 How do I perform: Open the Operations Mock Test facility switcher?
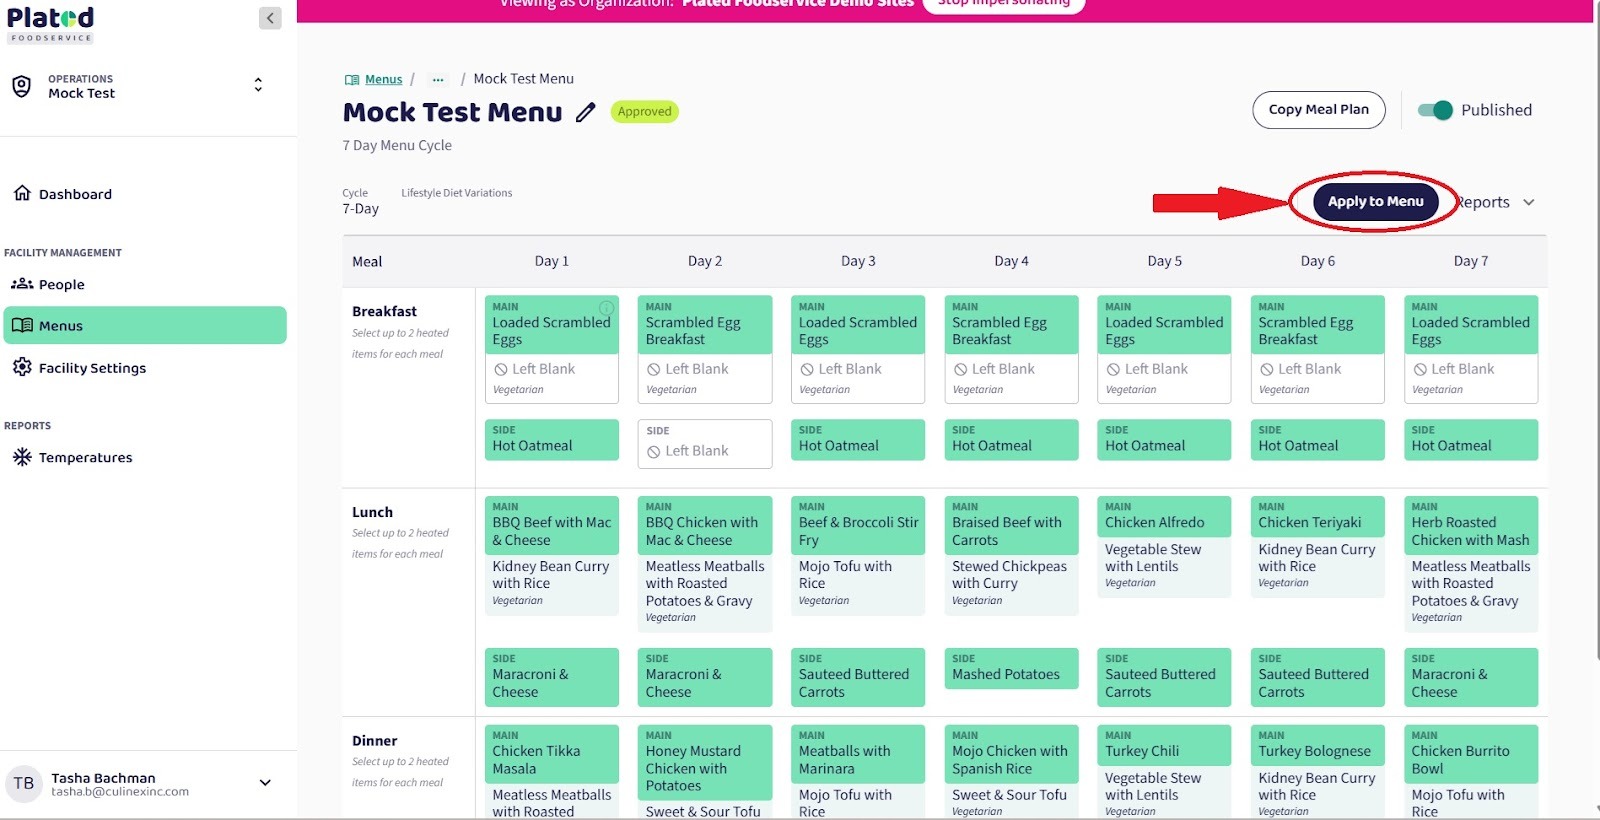(x=257, y=86)
